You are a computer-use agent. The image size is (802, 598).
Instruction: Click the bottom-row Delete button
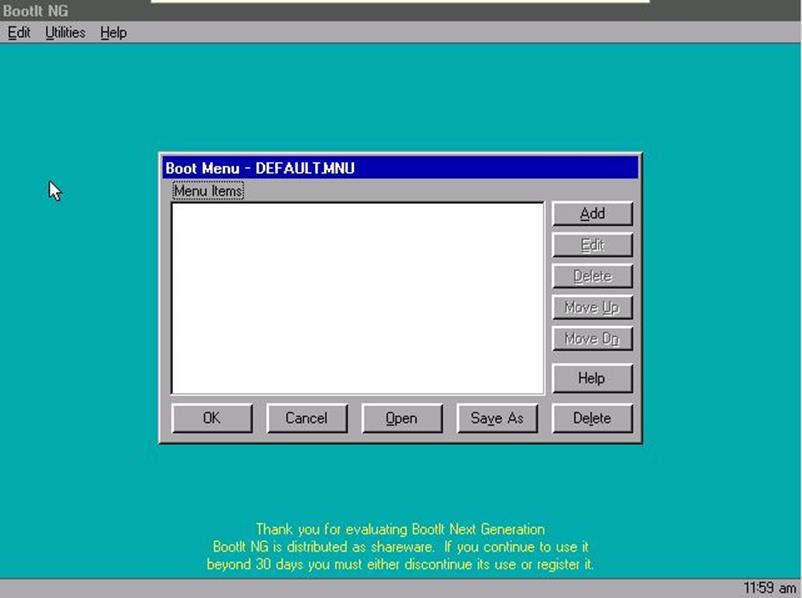click(592, 418)
